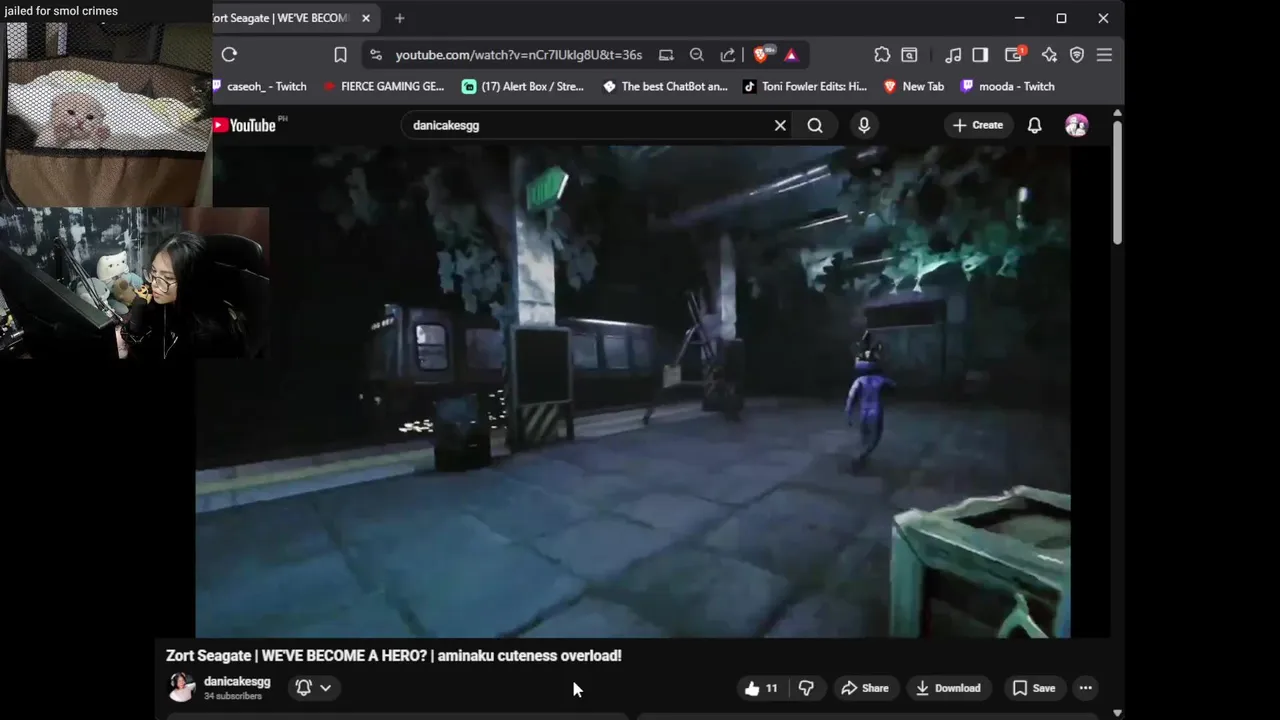
Task: Open the New Tab bookmark
Action: point(914,87)
